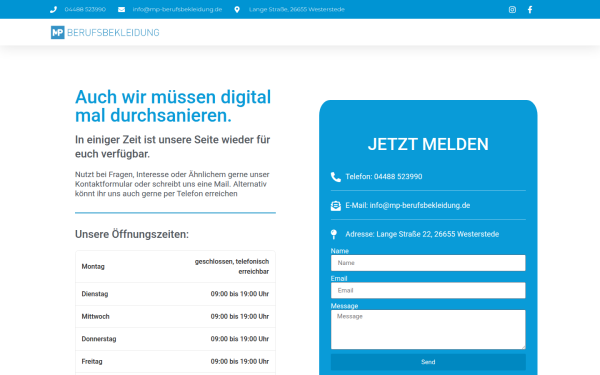This screenshot has width=600, height=375.
Task: Click the Mittwoch row label
Action: pyautogui.click(x=95, y=316)
